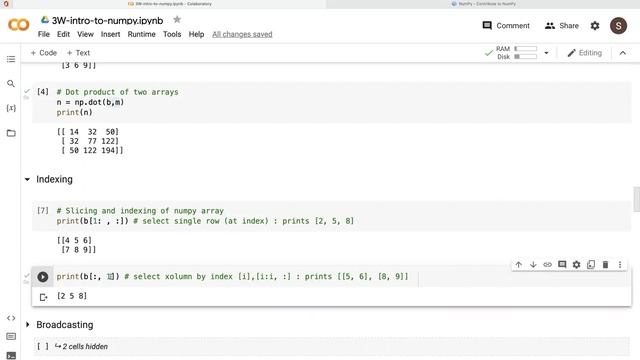Add a new Text cell
Screen dimensions: 640x360
pos(78,53)
